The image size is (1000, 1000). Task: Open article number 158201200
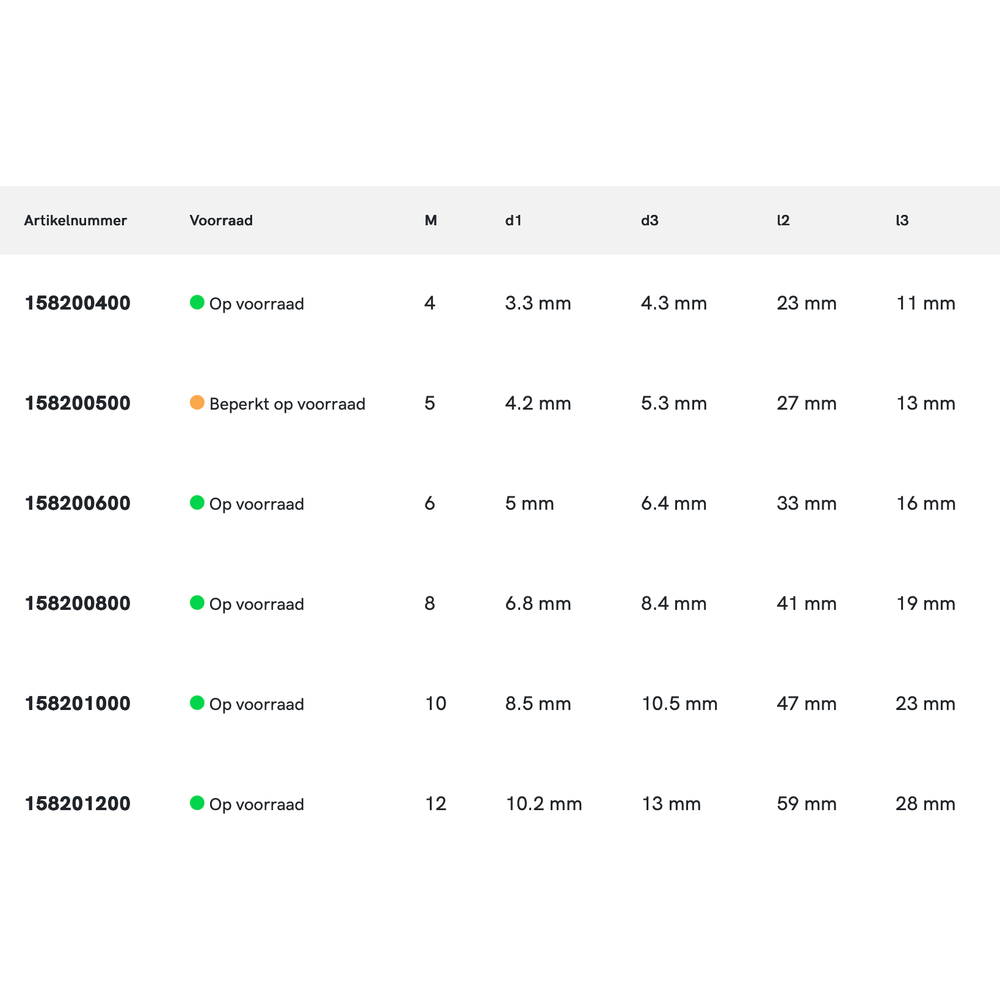pyautogui.click(x=77, y=803)
